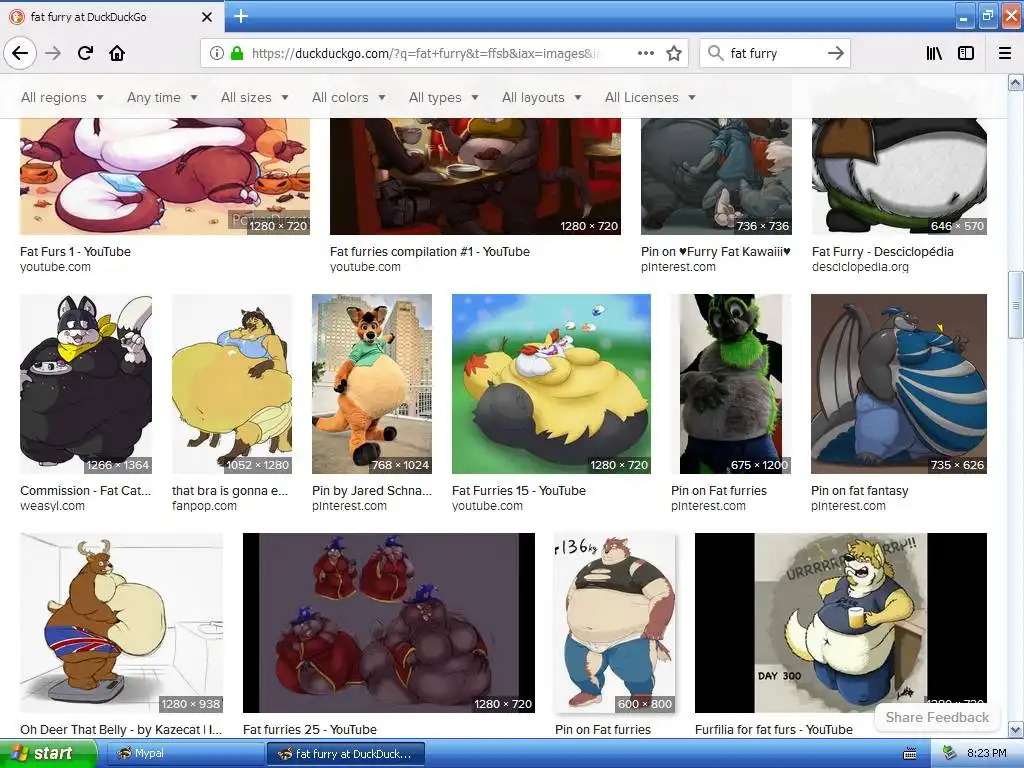This screenshot has width=1024, height=768.
Task: Open the Pin on Furry Fat Kawaiii title
Action: click(716, 251)
